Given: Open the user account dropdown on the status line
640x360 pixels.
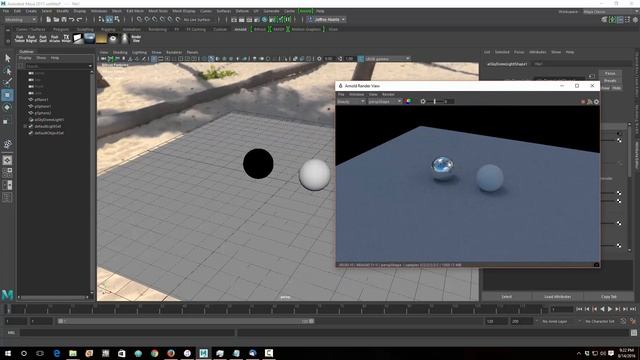Looking at the screenshot, I should (x=327, y=19).
